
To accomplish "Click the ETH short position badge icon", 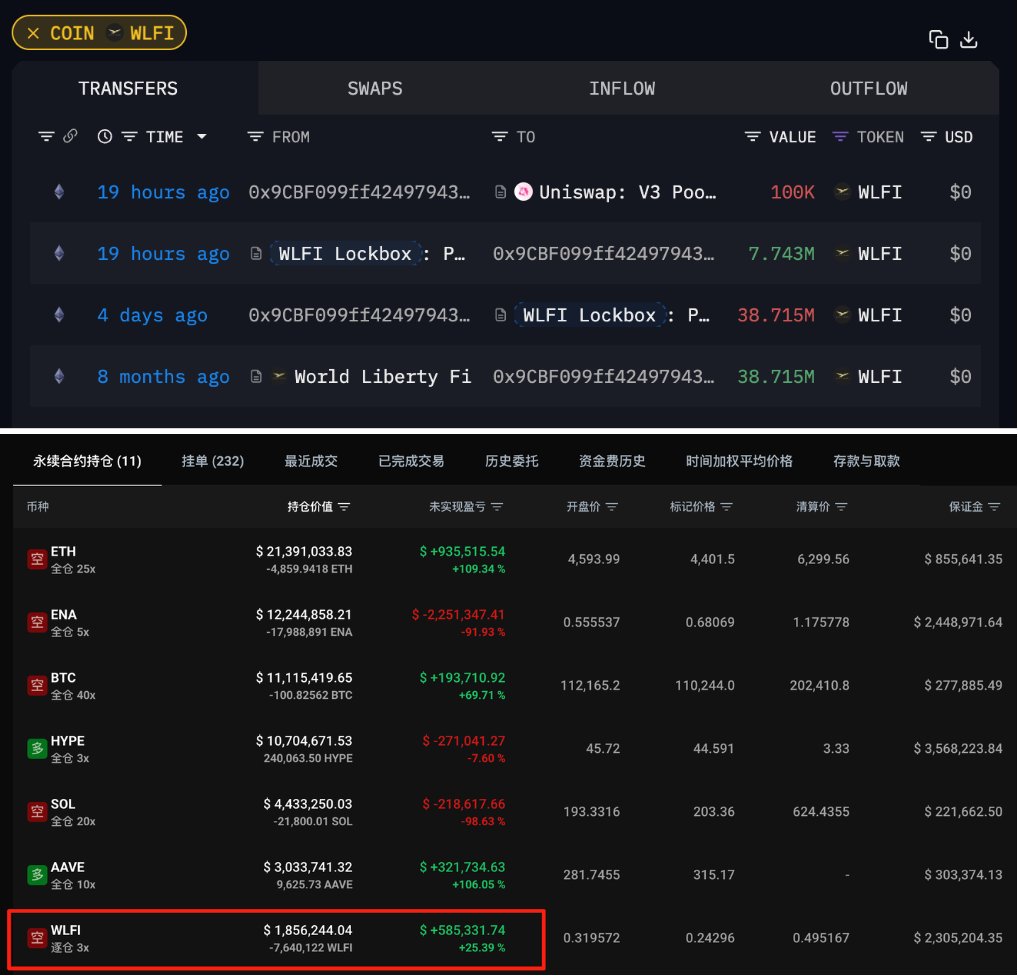I will click(37, 559).
